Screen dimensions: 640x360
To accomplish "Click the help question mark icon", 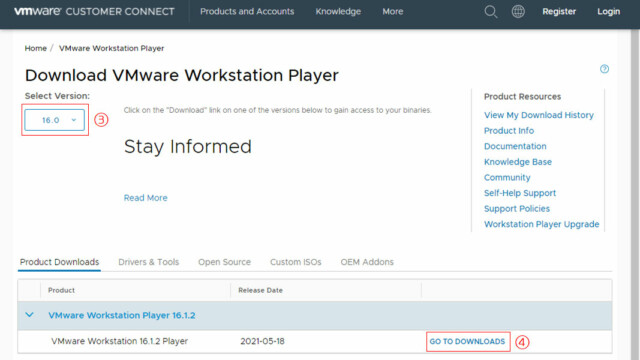I will [x=604, y=69].
